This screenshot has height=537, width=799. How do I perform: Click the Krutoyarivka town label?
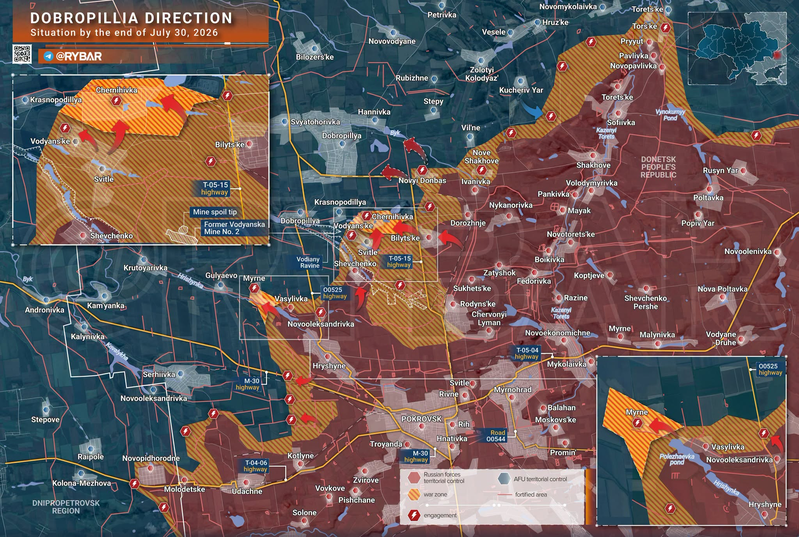(x=145, y=267)
